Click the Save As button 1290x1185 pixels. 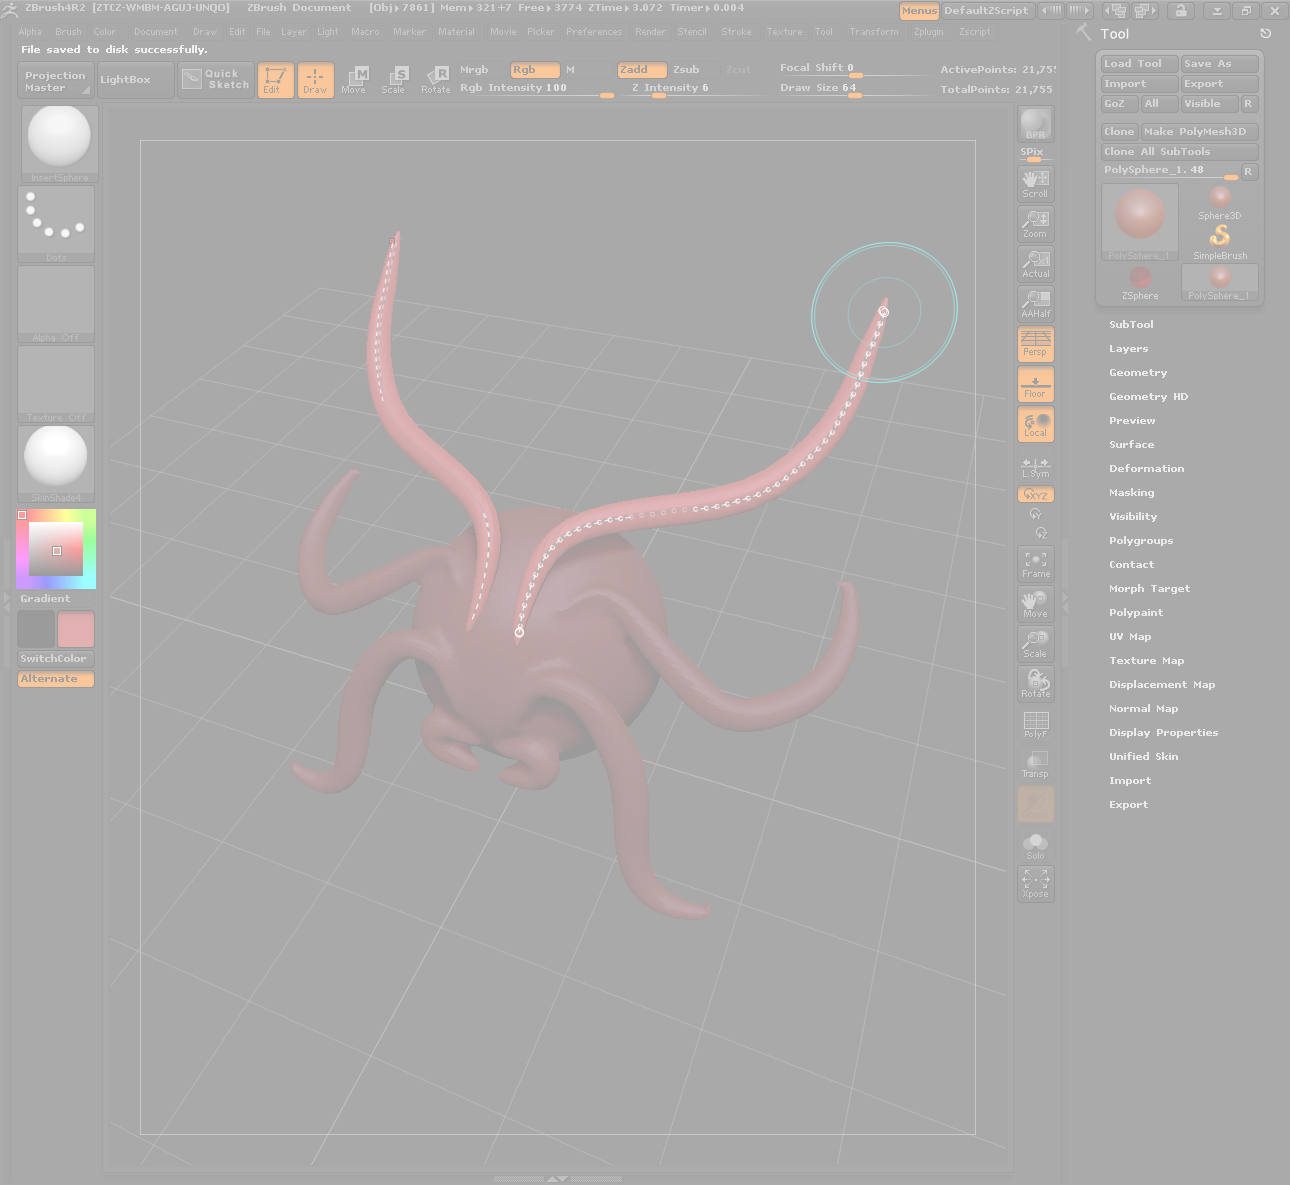[1219, 64]
